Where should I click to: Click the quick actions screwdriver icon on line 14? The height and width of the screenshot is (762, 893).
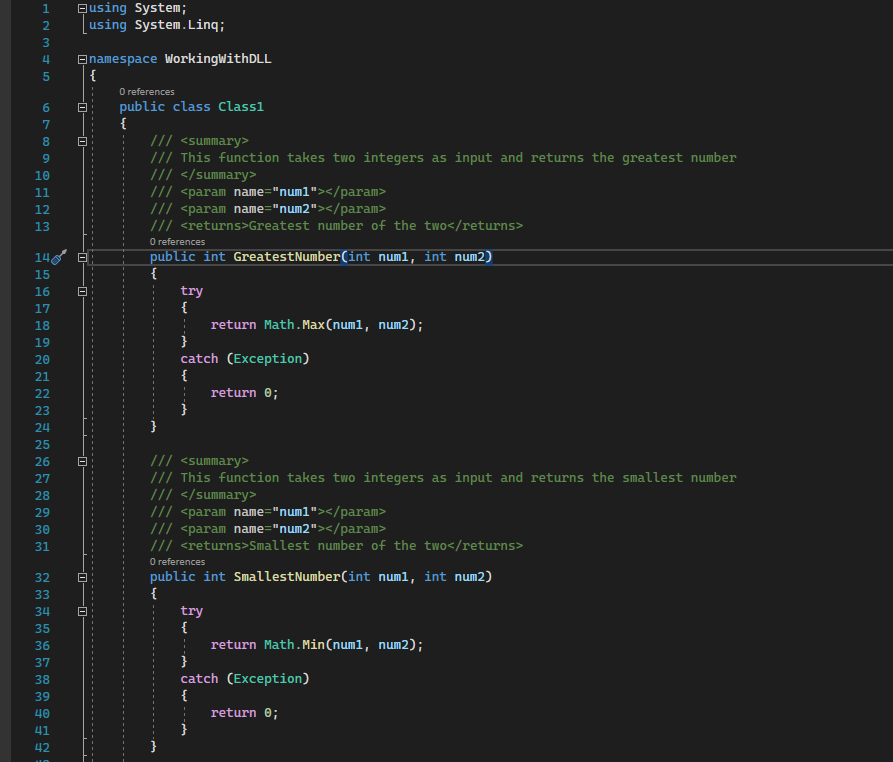click(x=59, y=257)
